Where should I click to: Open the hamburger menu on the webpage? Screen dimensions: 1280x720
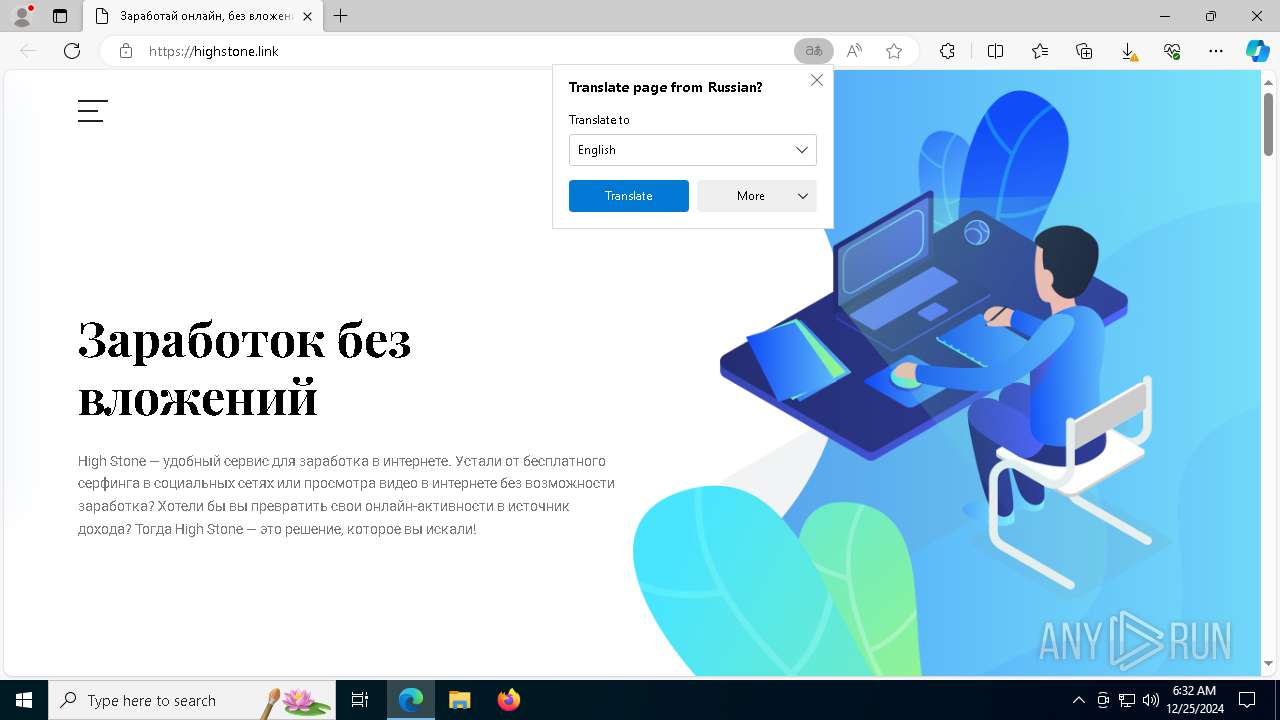coord(92,111)
